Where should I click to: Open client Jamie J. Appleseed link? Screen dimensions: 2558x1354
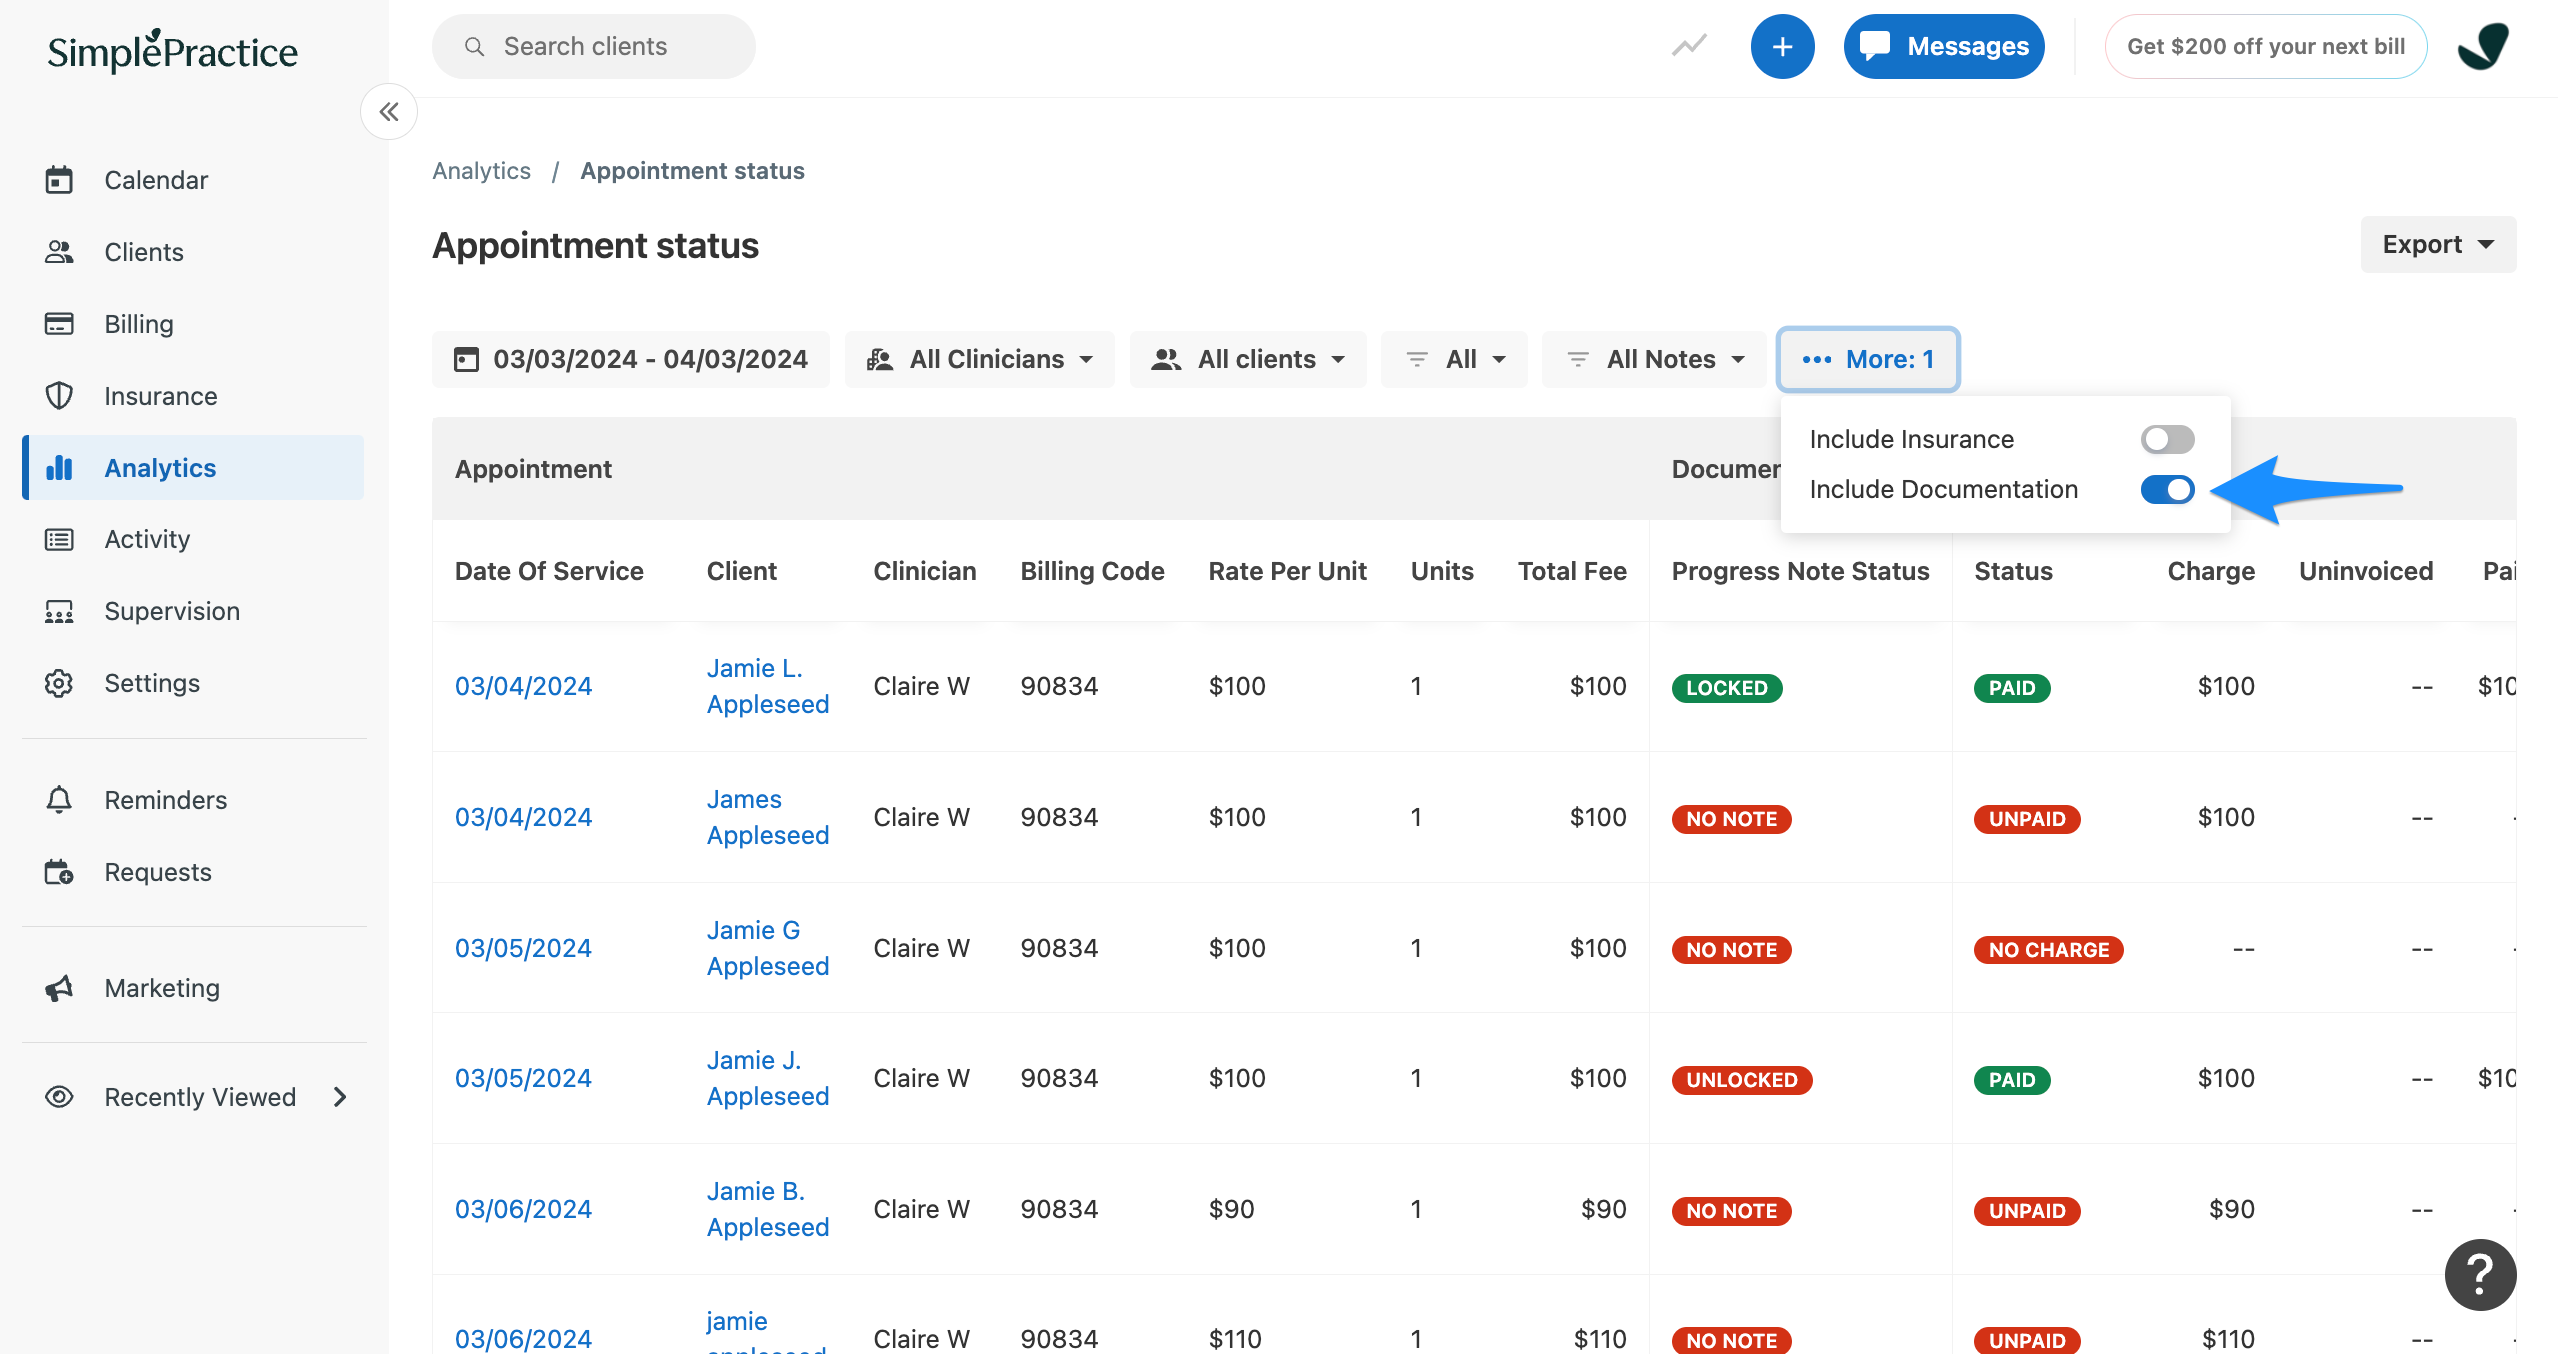(767, 1078)
